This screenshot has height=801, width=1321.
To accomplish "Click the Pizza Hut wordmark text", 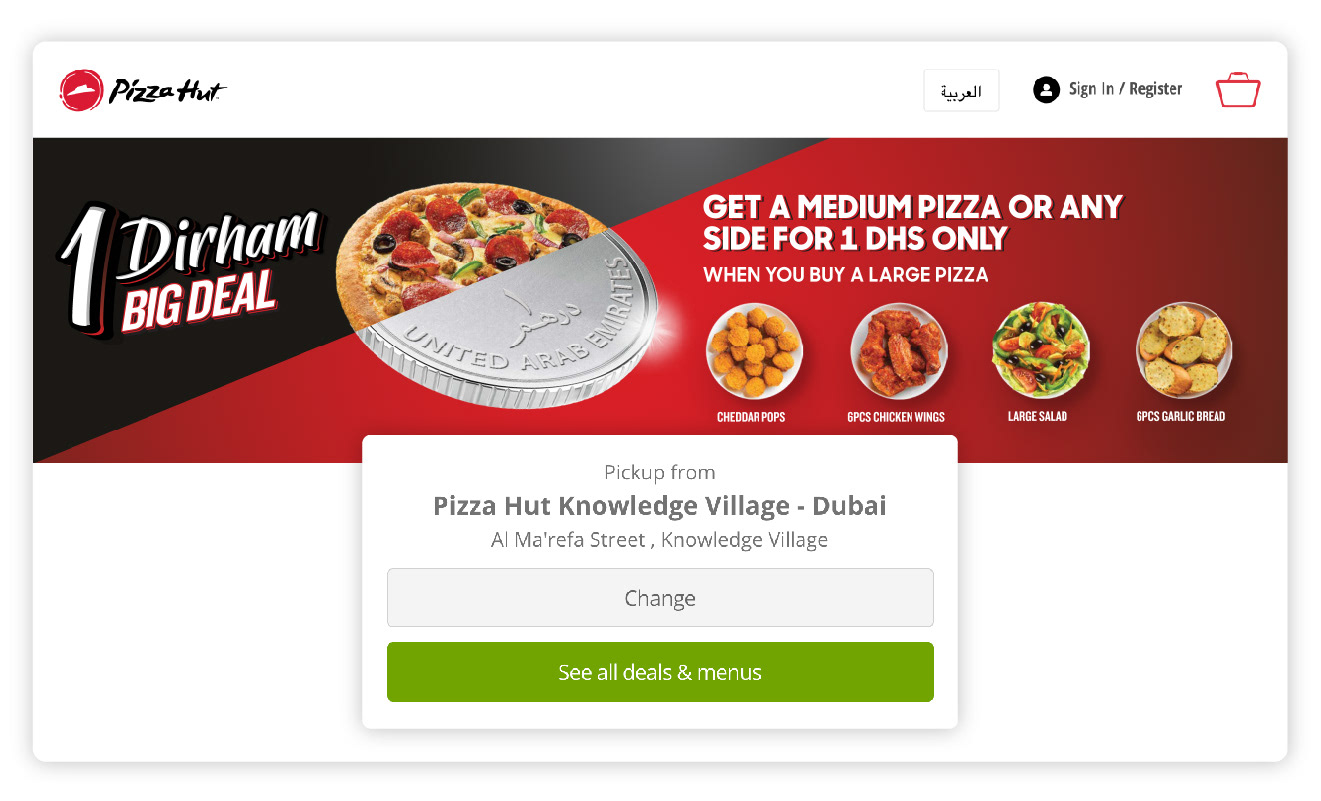I will pos(166,91).
